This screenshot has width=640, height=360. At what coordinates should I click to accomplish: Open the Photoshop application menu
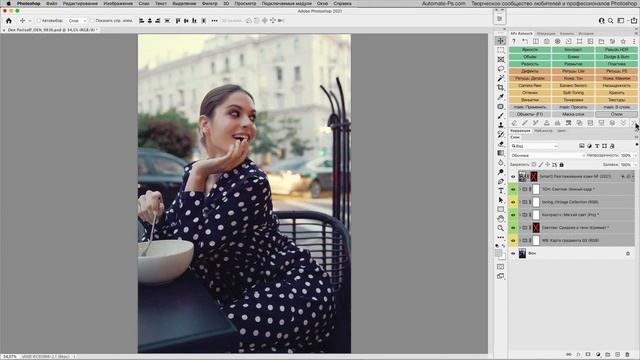tap(29, 3)
